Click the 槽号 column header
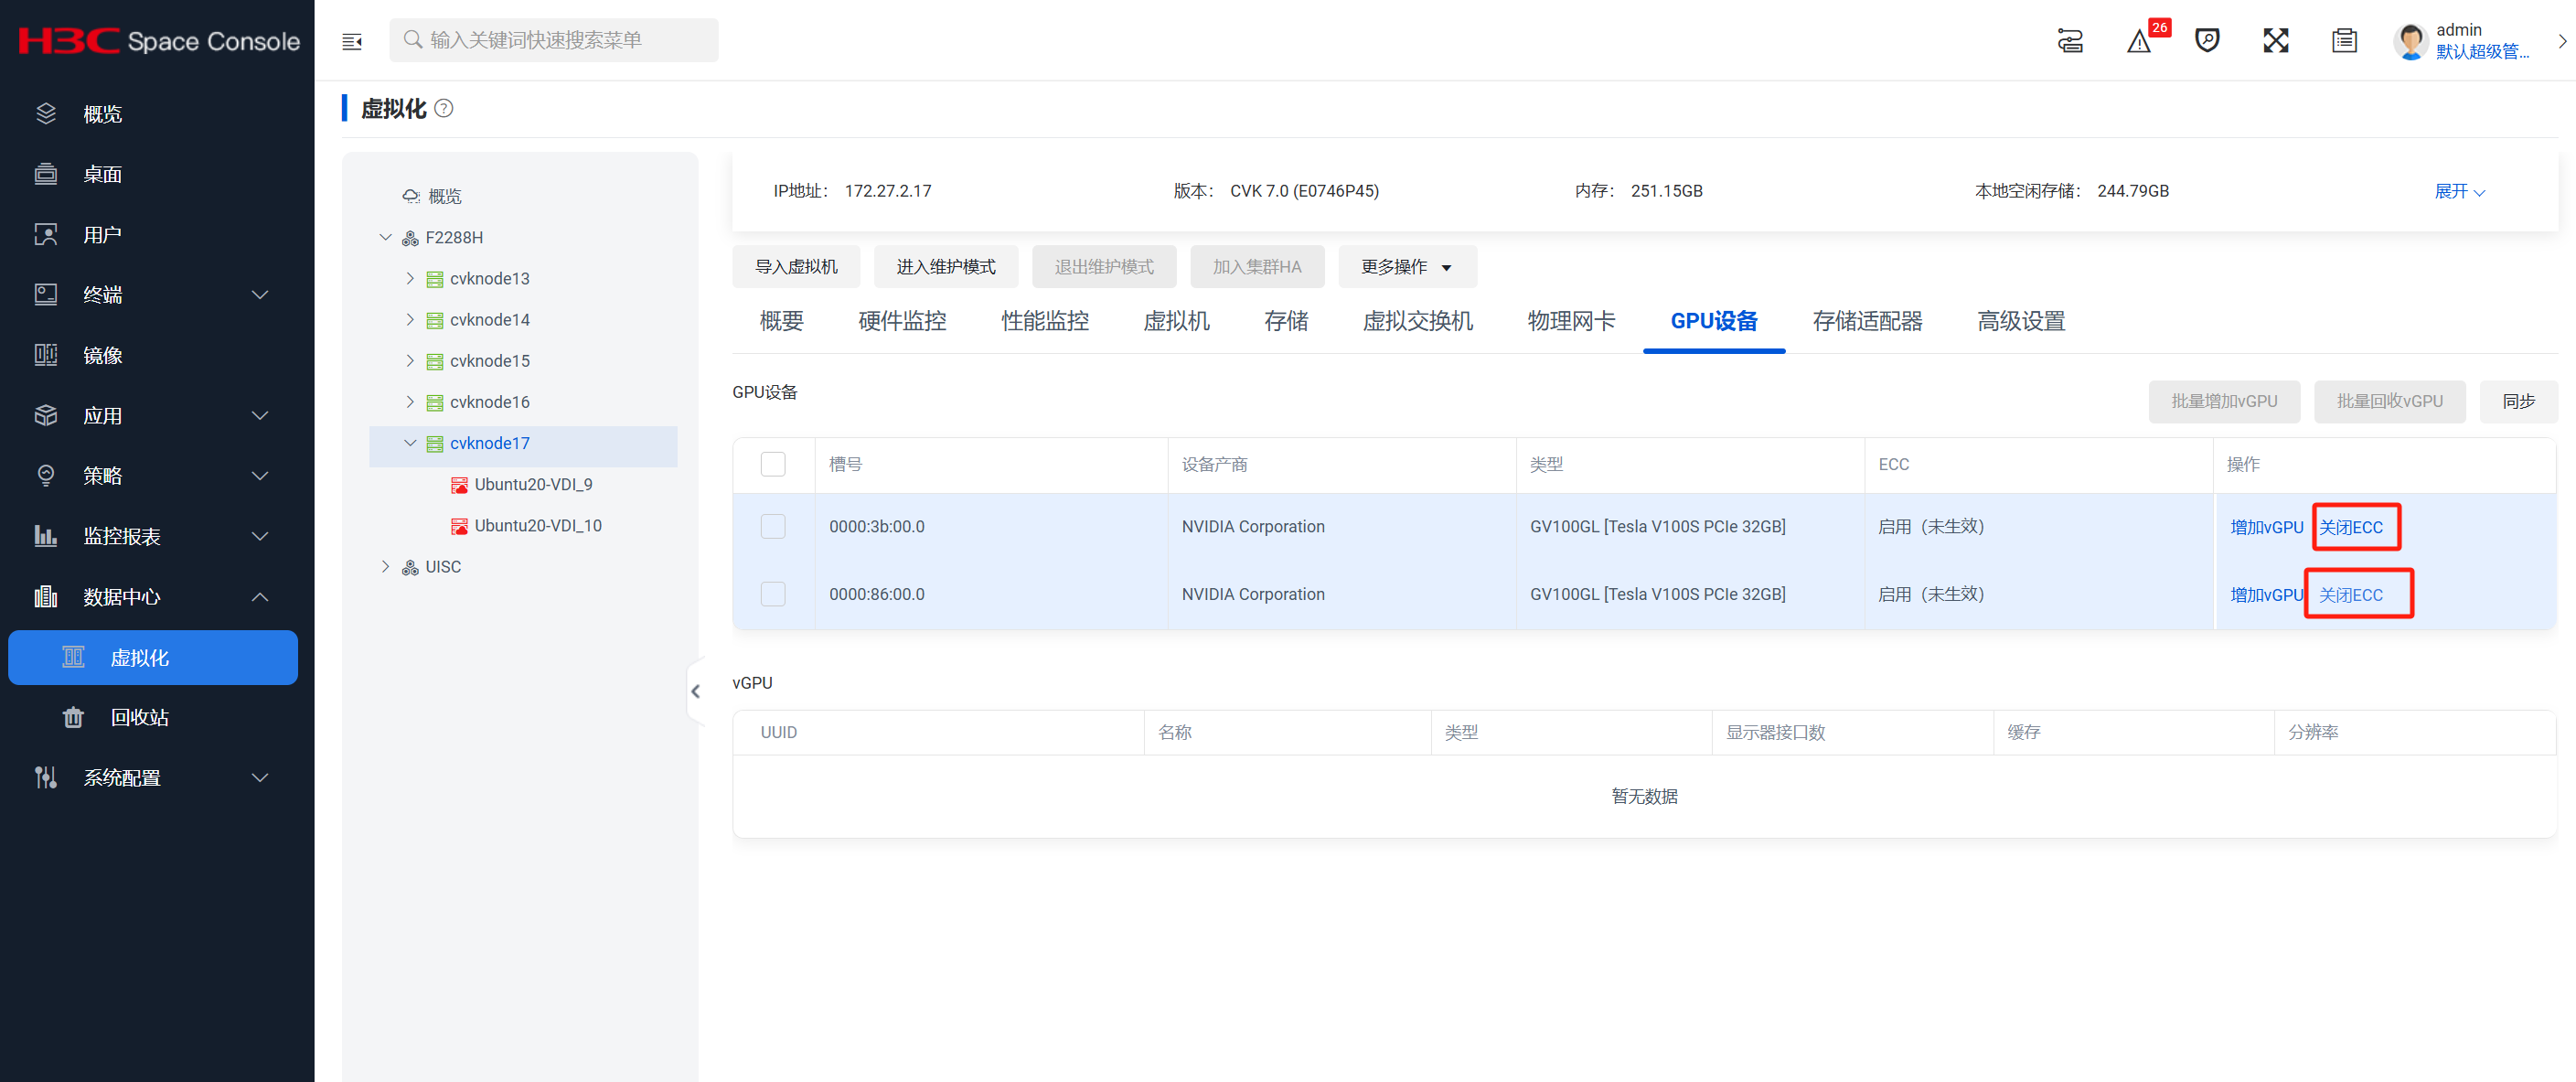The height and width of the screenshot is (1082, 2576). tap(845, 464)
